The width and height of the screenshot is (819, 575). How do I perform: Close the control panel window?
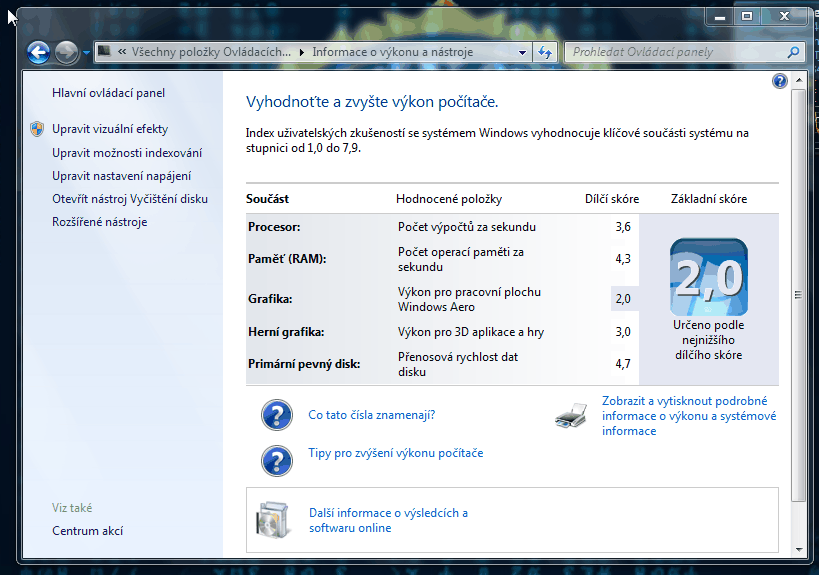[x=784, y=17]
